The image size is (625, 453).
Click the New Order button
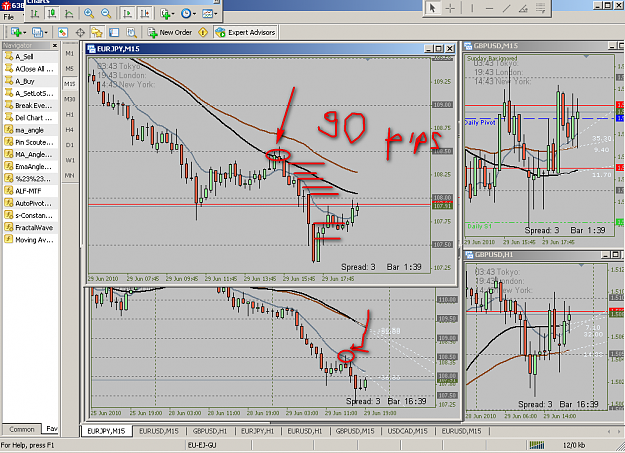point(170,32)
